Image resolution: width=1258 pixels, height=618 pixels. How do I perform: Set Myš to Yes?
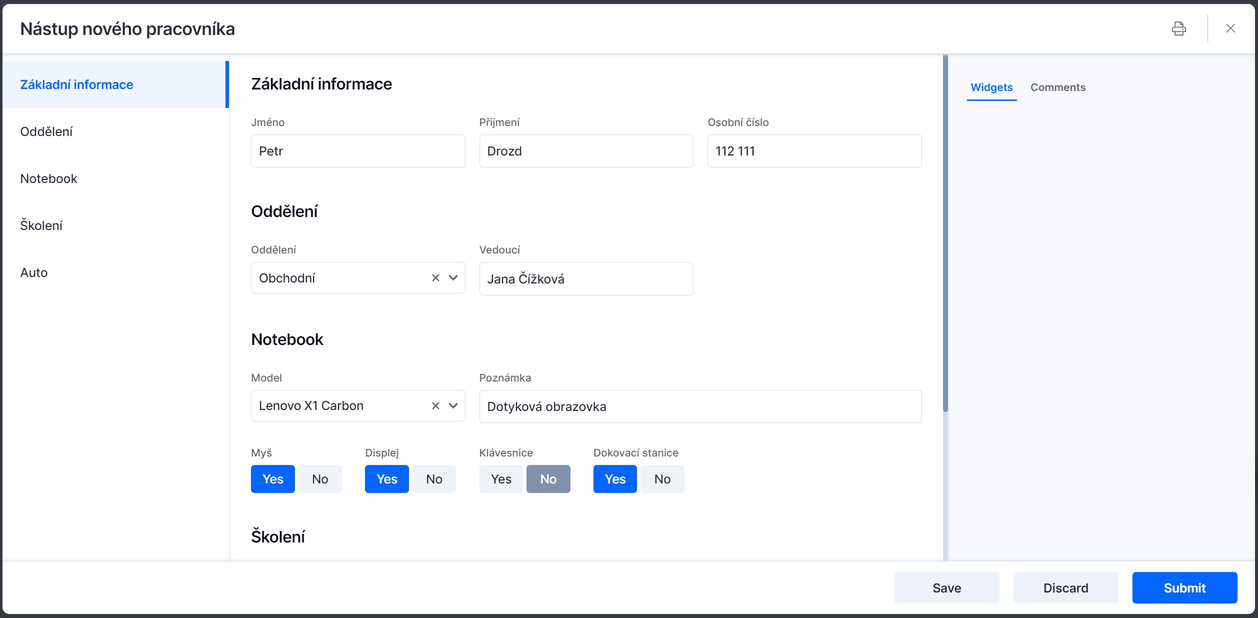pyautogui.click(x=273, y=479)
